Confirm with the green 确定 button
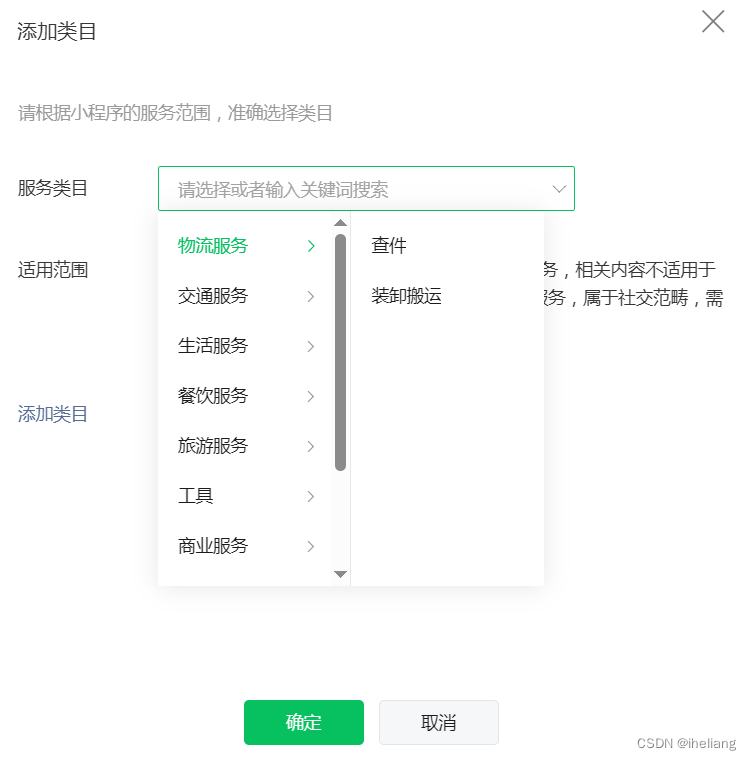 point(304,722)
